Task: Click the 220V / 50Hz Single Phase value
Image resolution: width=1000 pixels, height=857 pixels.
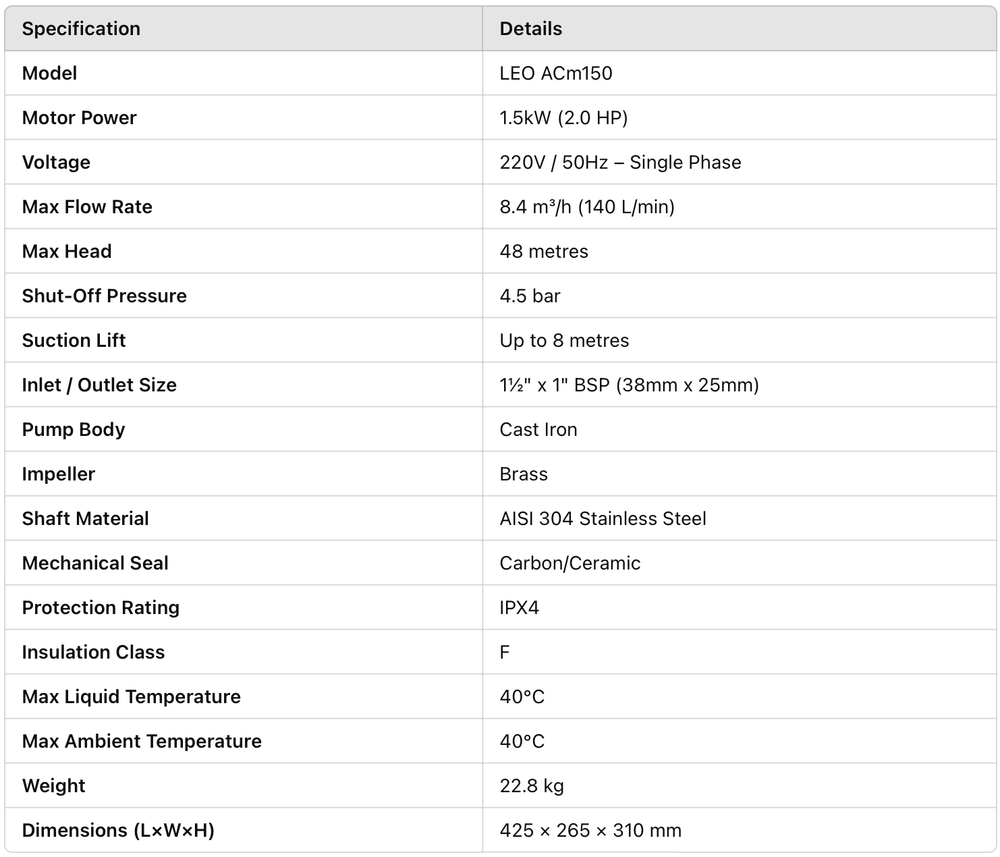Action: click(620, 162)
